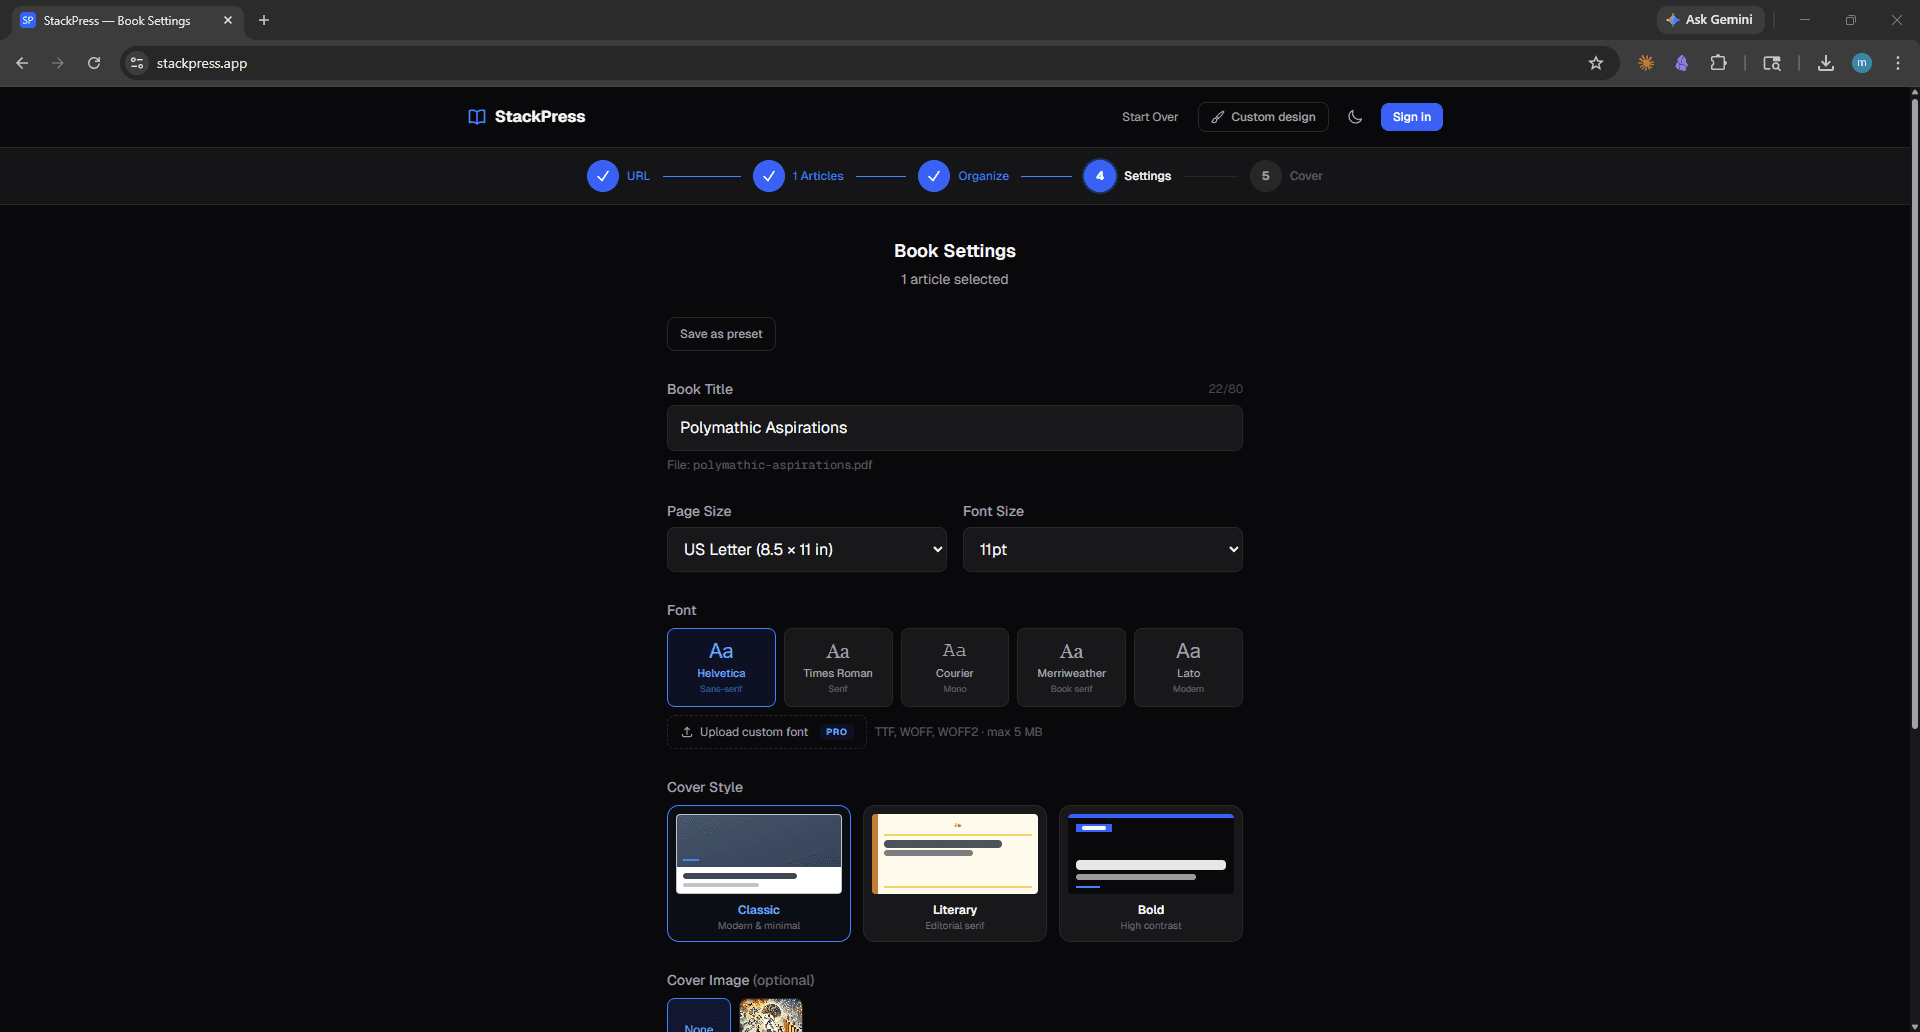Screen dimensions: 1920x1032
Task: Click the '1 article selected' text
Action: tap(955, 279)
